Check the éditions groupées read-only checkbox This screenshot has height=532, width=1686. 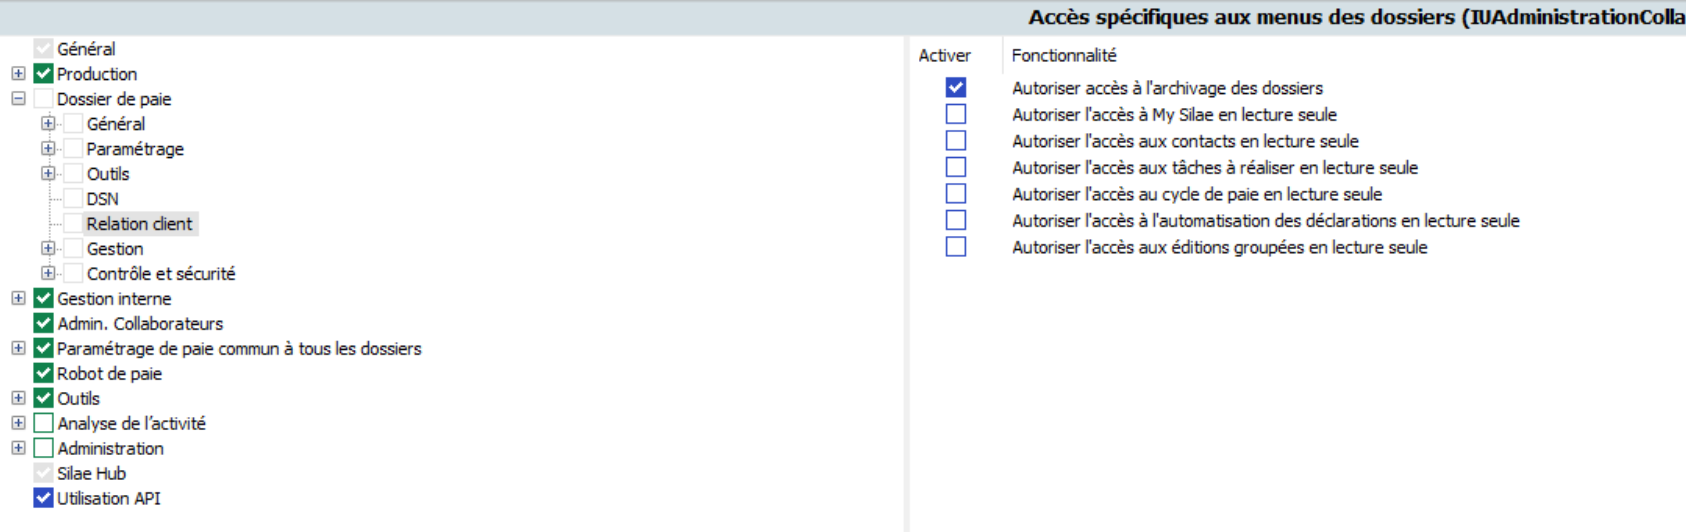click(x=956, y=247)
